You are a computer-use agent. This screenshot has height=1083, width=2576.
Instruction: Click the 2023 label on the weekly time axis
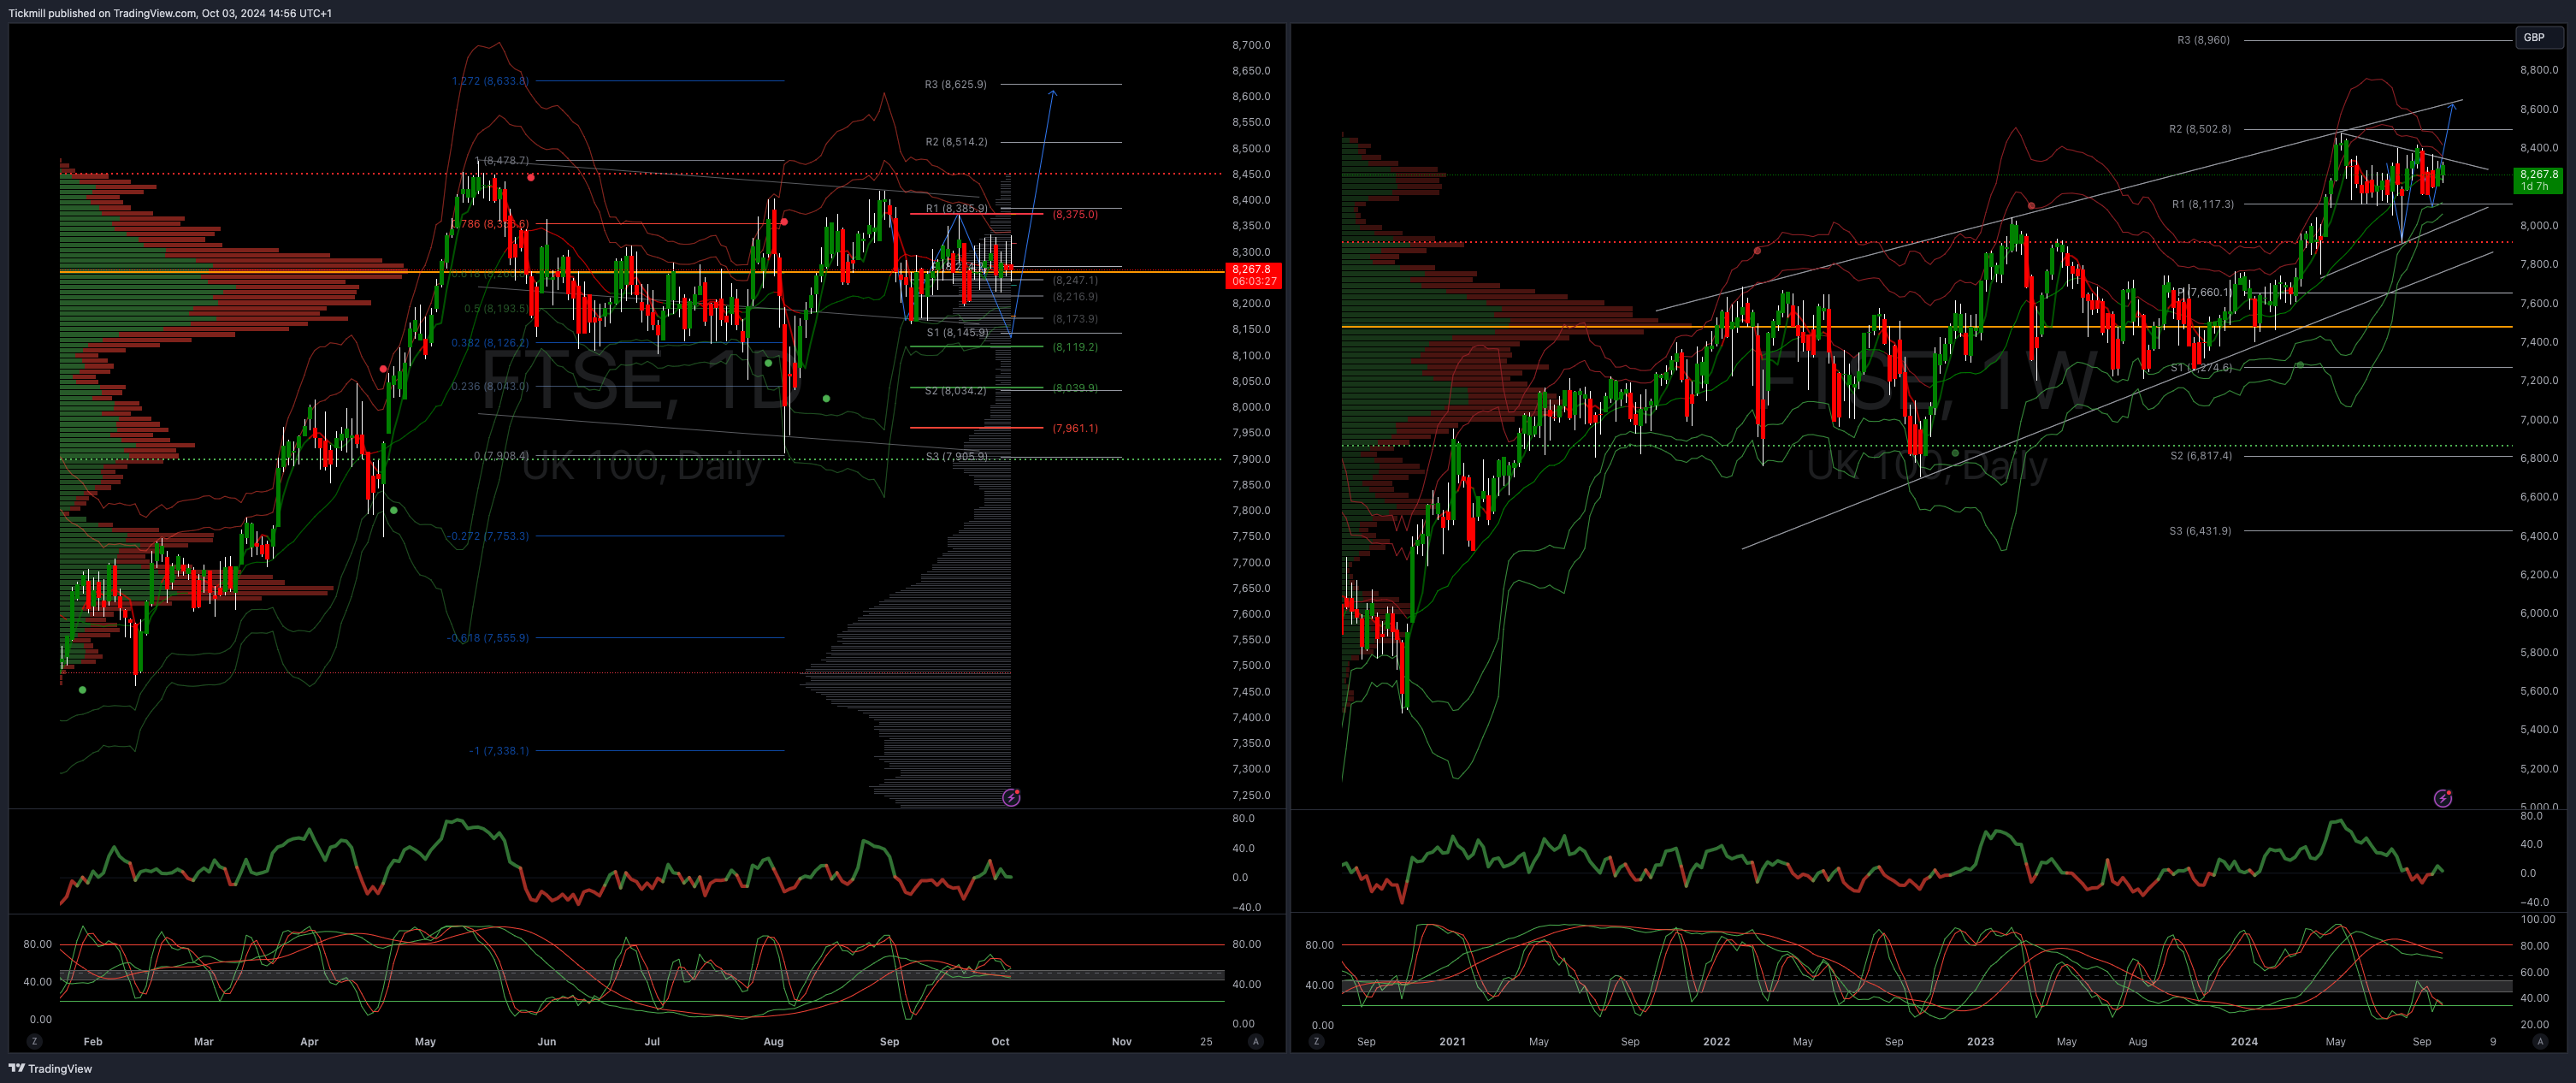[x=1980, y=1041]
